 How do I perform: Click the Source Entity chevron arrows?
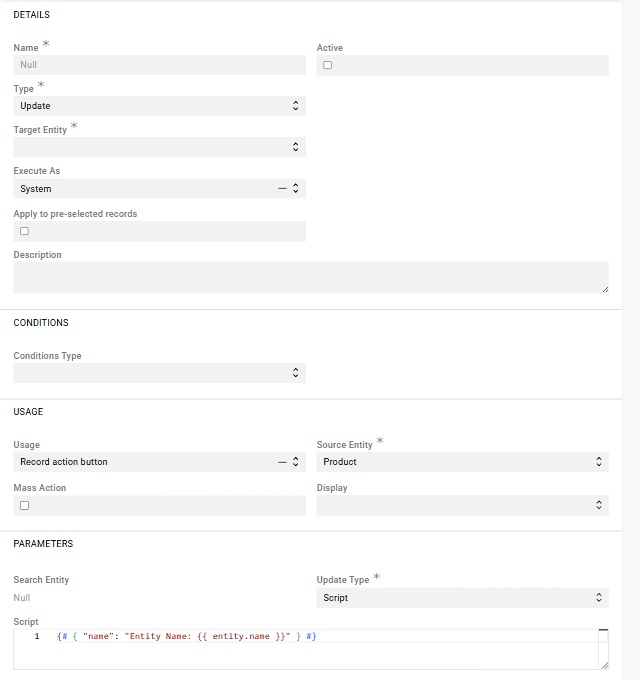click(x=598, y=462)
